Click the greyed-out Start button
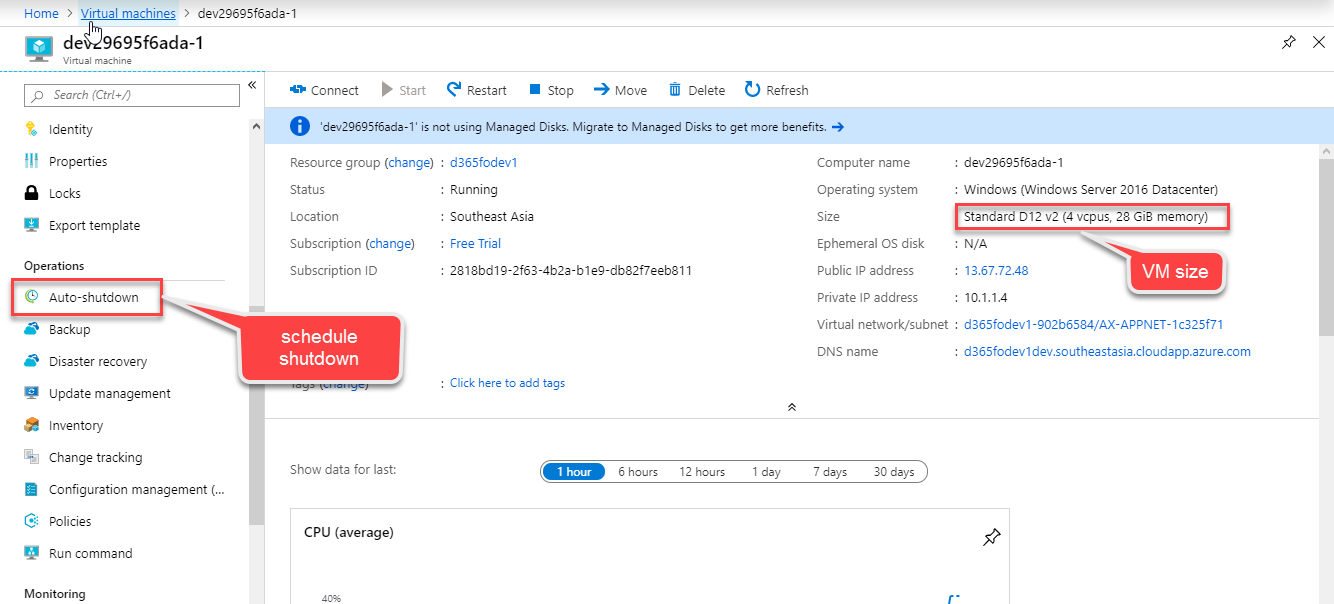The width and height of the screenshot is (1334, 604). [404, 90]
